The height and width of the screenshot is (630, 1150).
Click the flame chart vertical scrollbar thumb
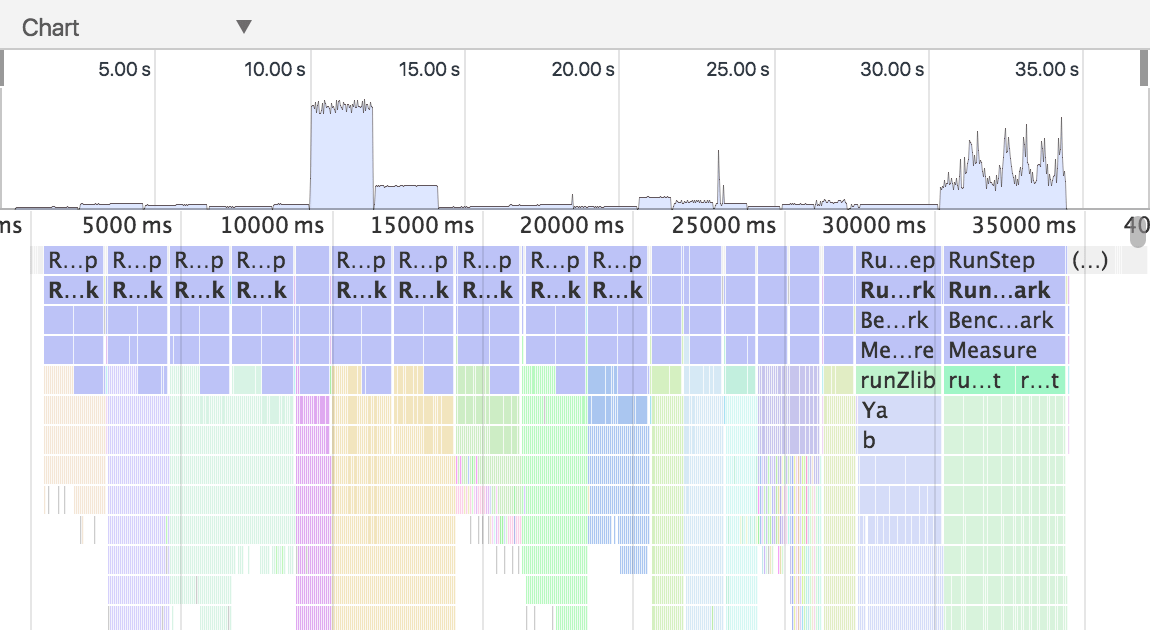(1138, 232)
